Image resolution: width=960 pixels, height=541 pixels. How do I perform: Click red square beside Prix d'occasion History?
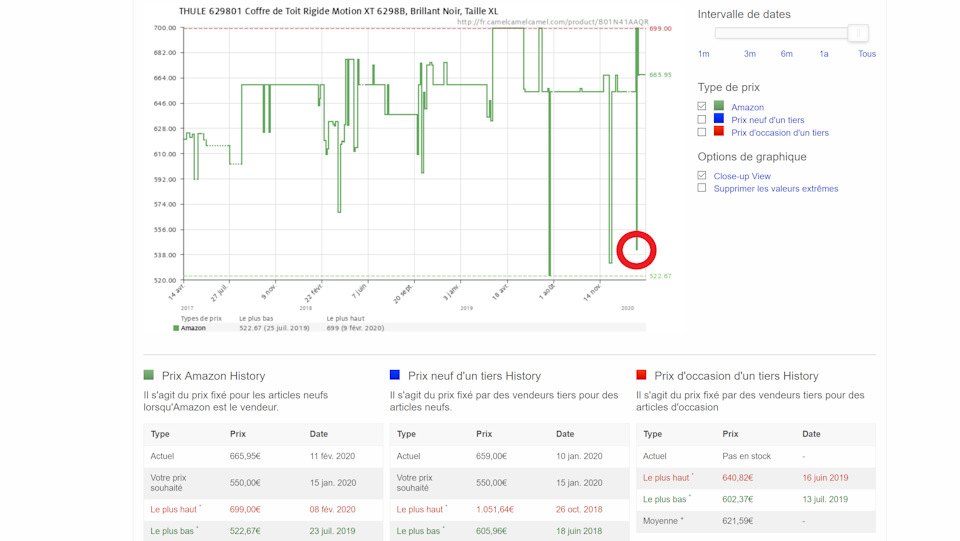tap(641, 375)
